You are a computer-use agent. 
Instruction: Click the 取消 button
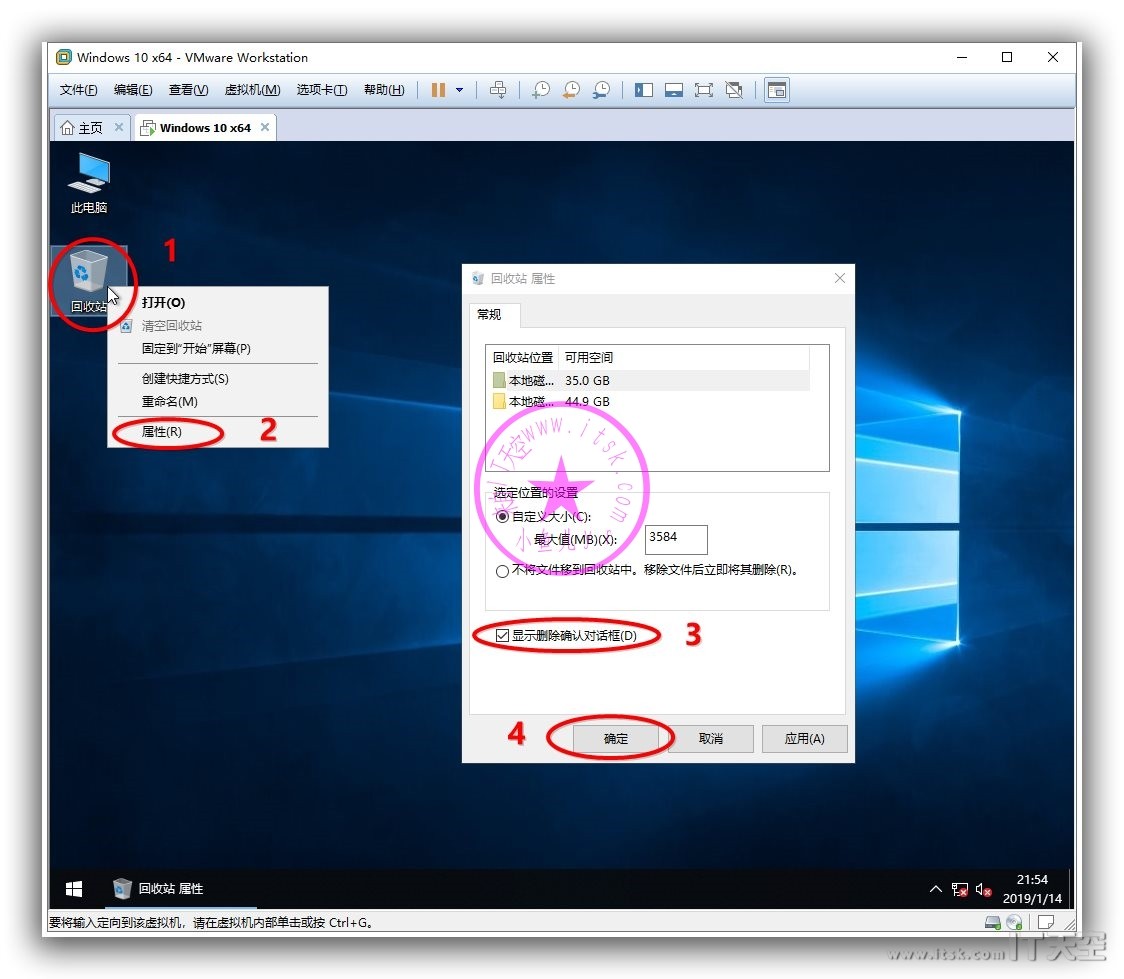click(x=710, y=739)
